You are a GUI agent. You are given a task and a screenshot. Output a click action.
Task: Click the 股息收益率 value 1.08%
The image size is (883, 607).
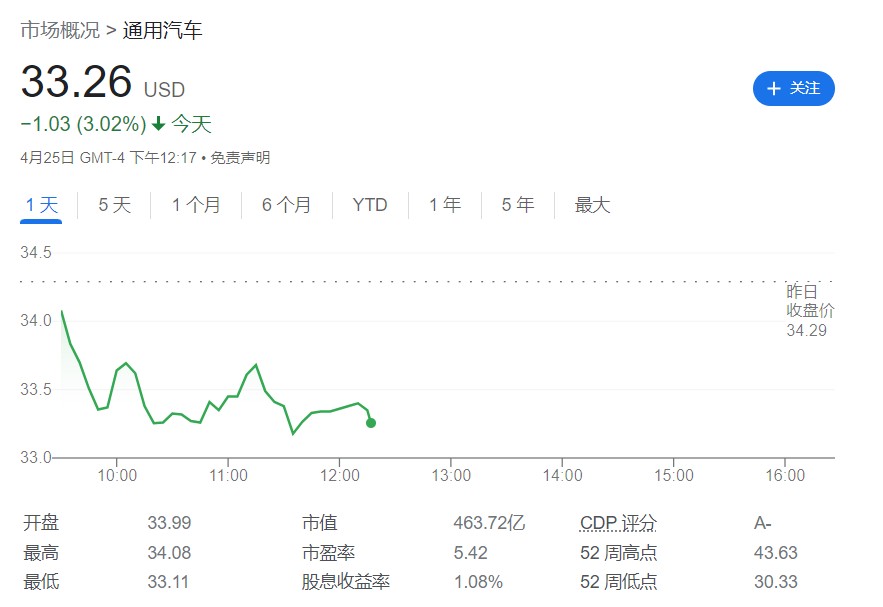[478, 582]
